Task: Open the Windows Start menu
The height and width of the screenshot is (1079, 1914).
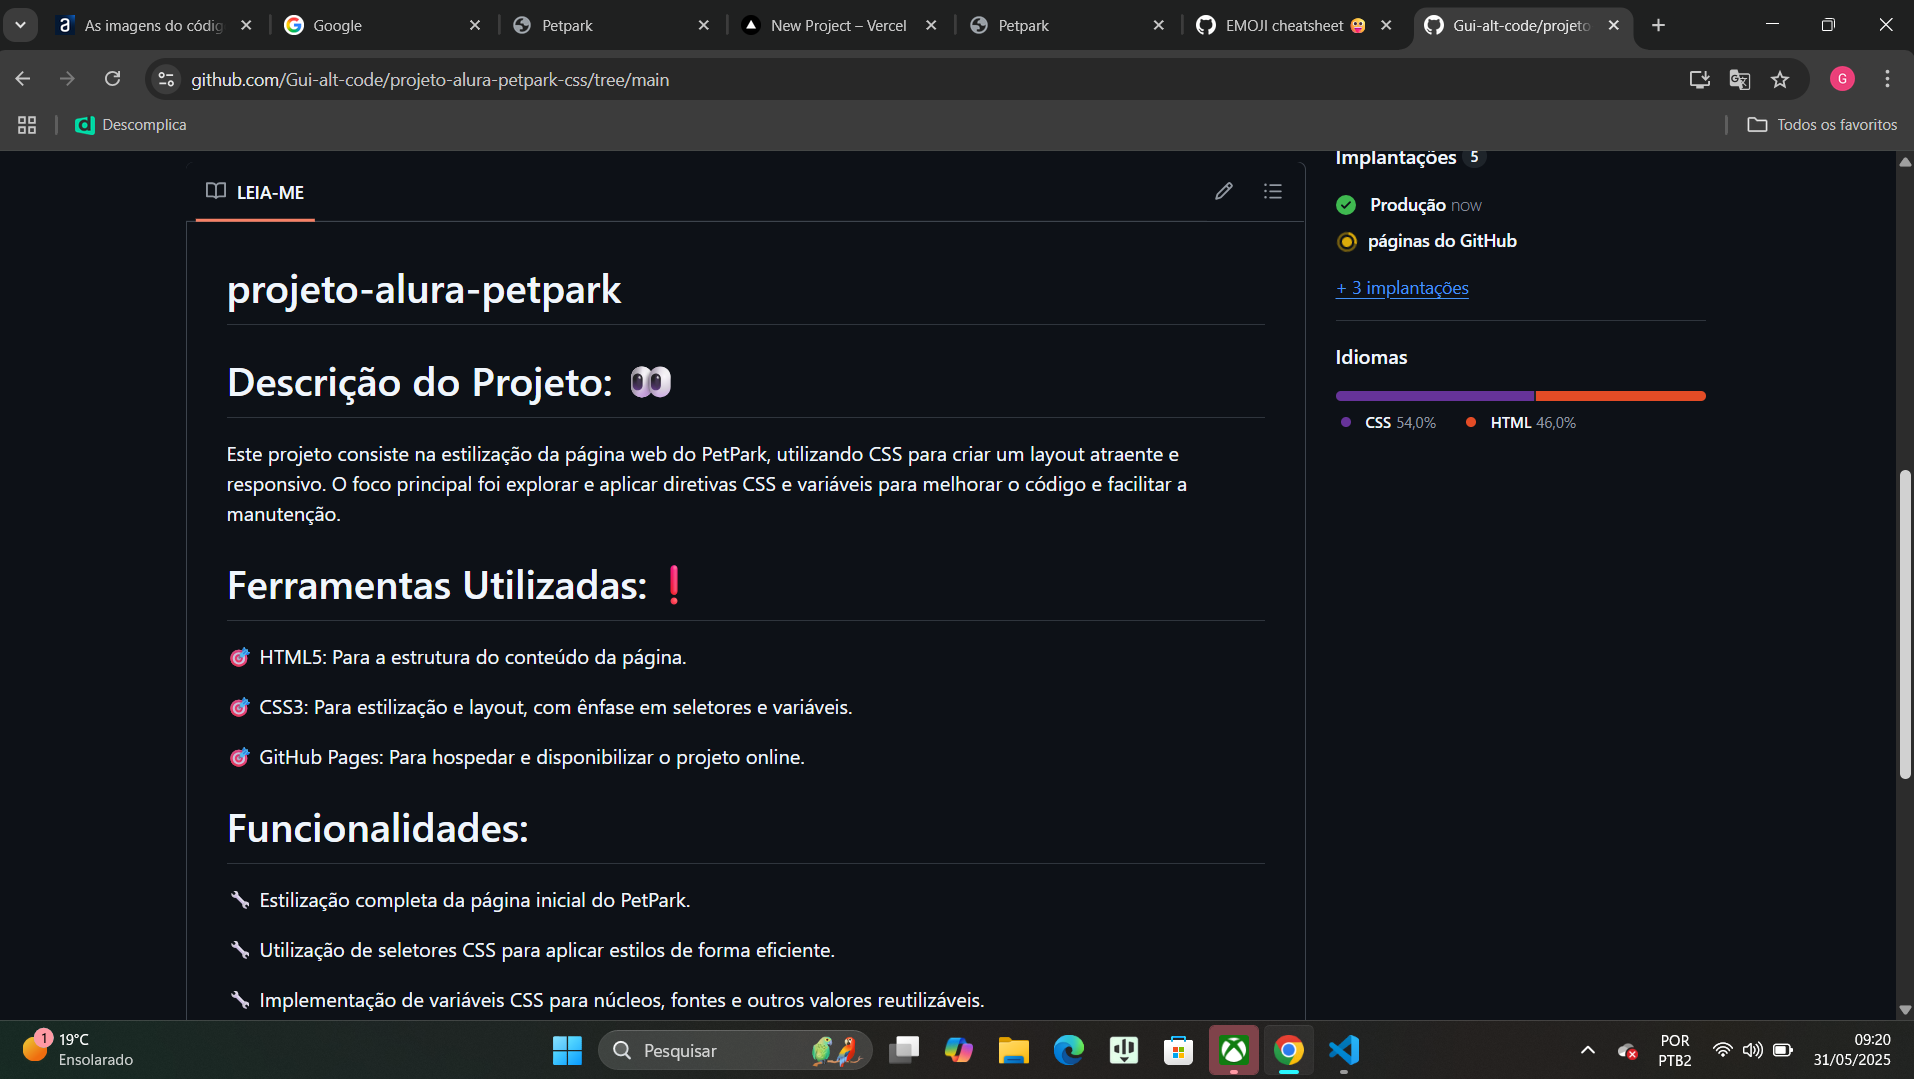Action: (x=567, y=1050)
